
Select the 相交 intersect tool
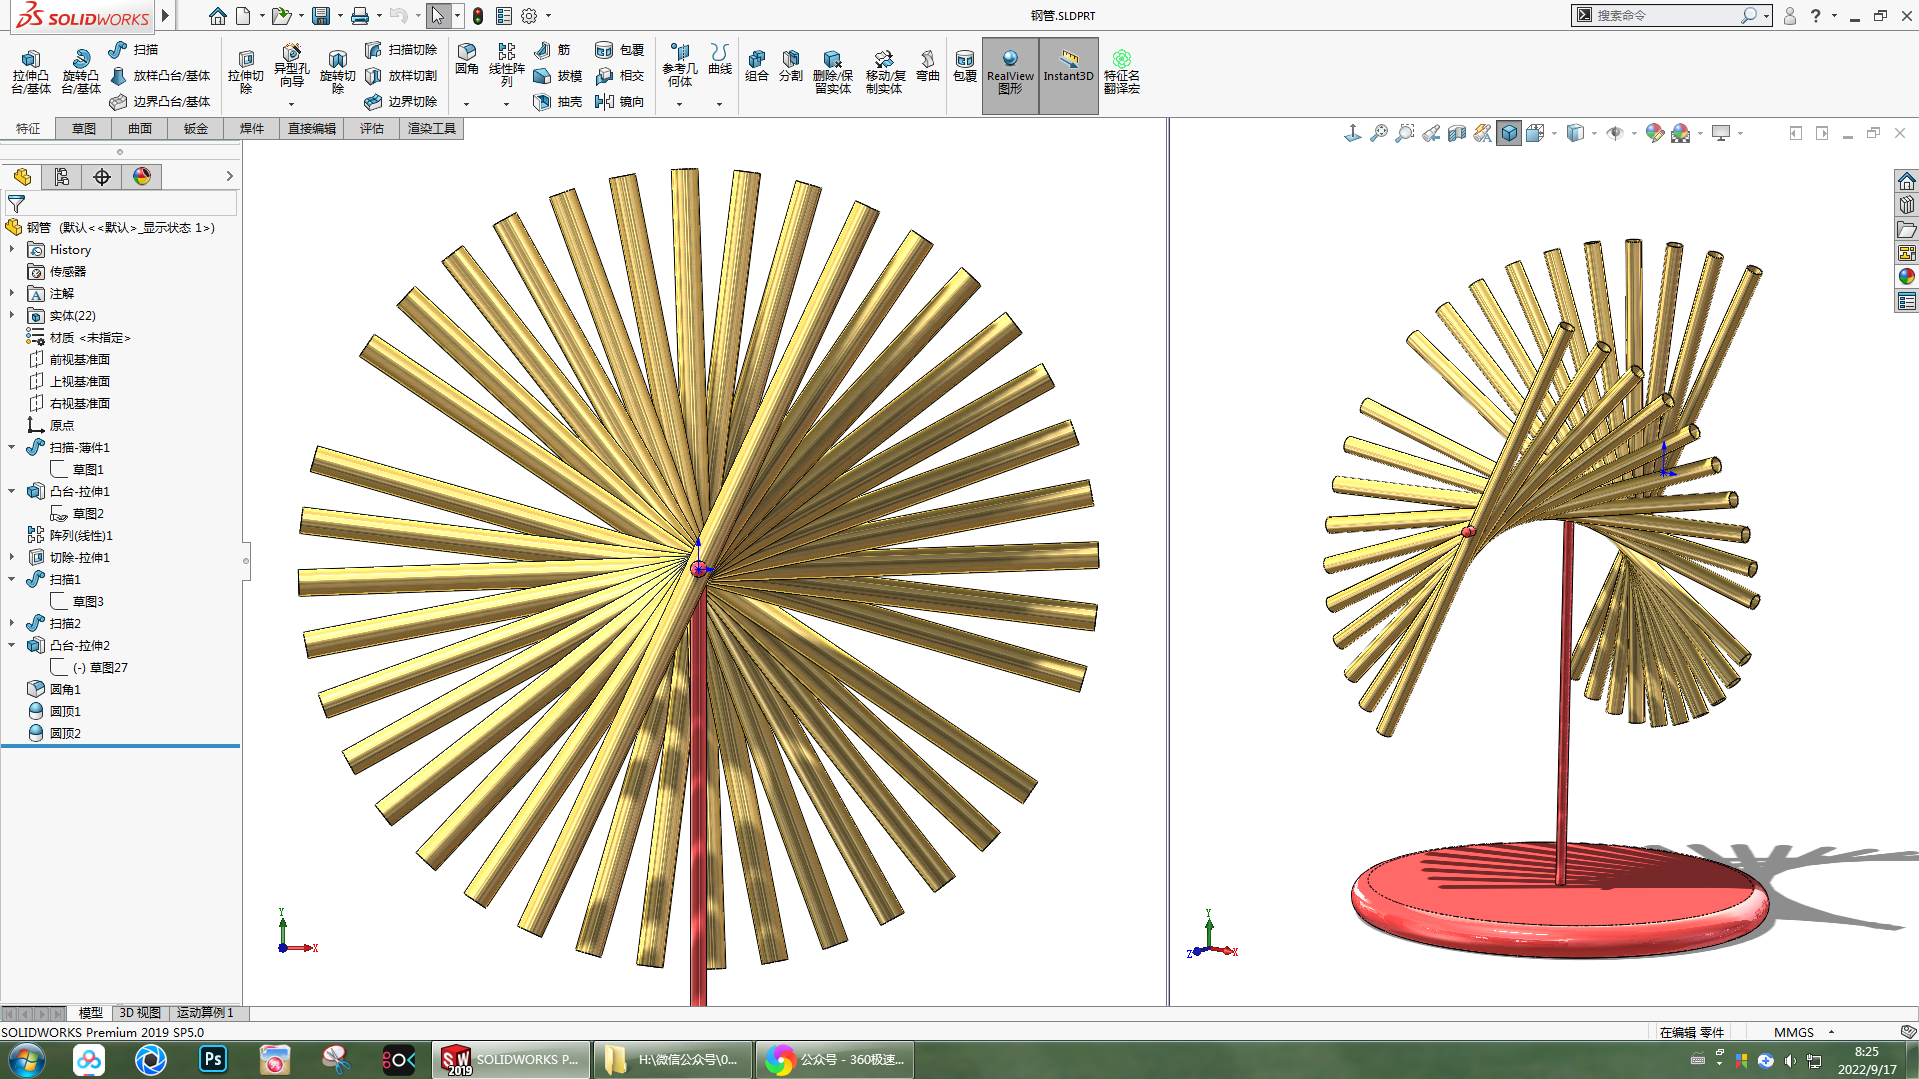(620, 75)
